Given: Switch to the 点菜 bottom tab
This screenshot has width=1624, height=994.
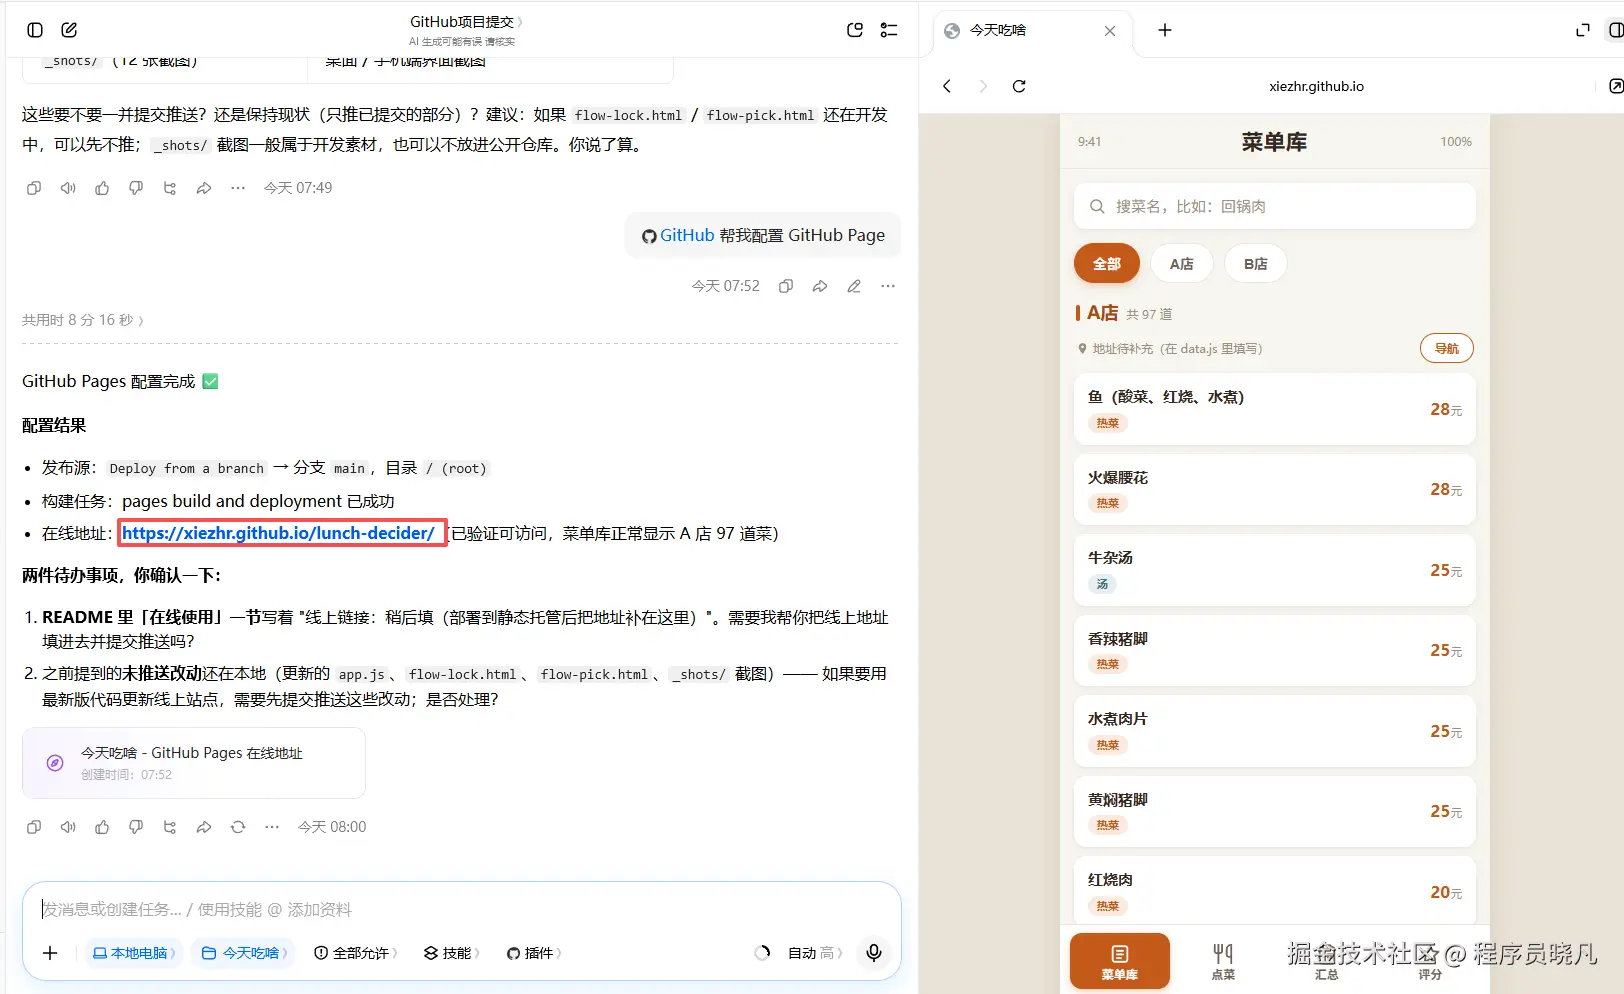Looking at the screenshot, I should (x=1223, y=961).
